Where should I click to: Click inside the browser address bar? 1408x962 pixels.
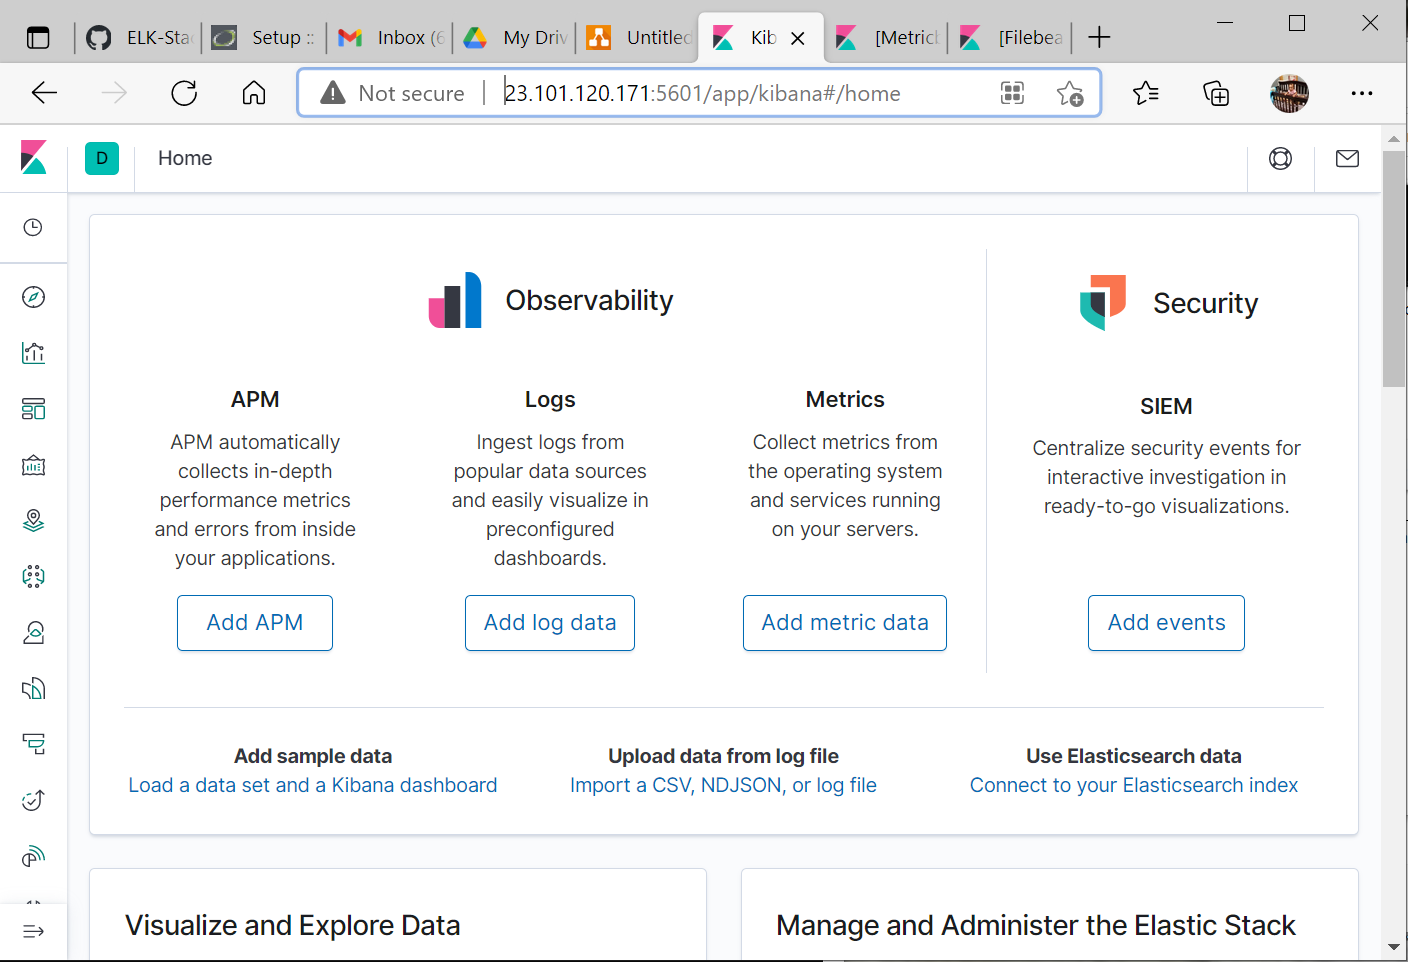click(x=700, y=92)
